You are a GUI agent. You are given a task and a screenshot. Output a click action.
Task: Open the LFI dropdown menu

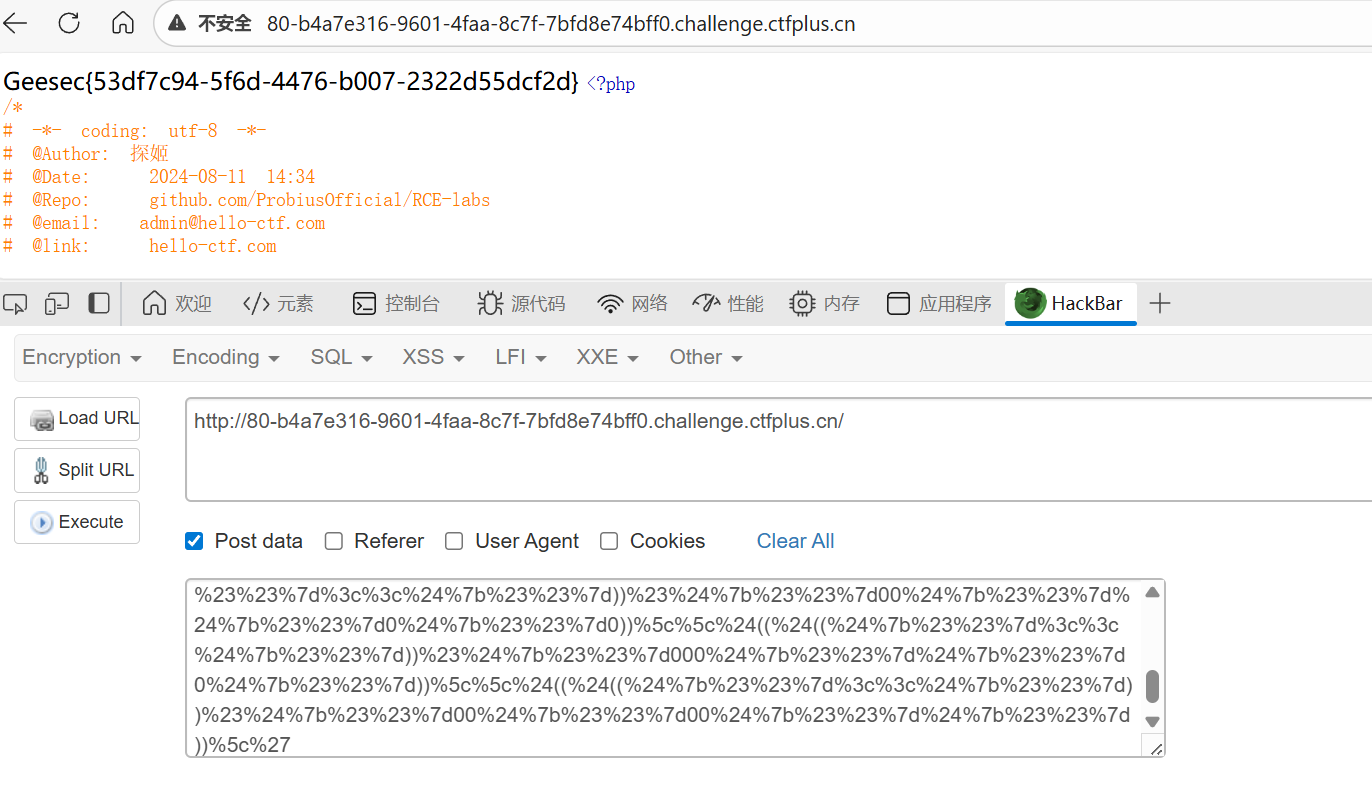pyautogui.click(x=520, y=357)
